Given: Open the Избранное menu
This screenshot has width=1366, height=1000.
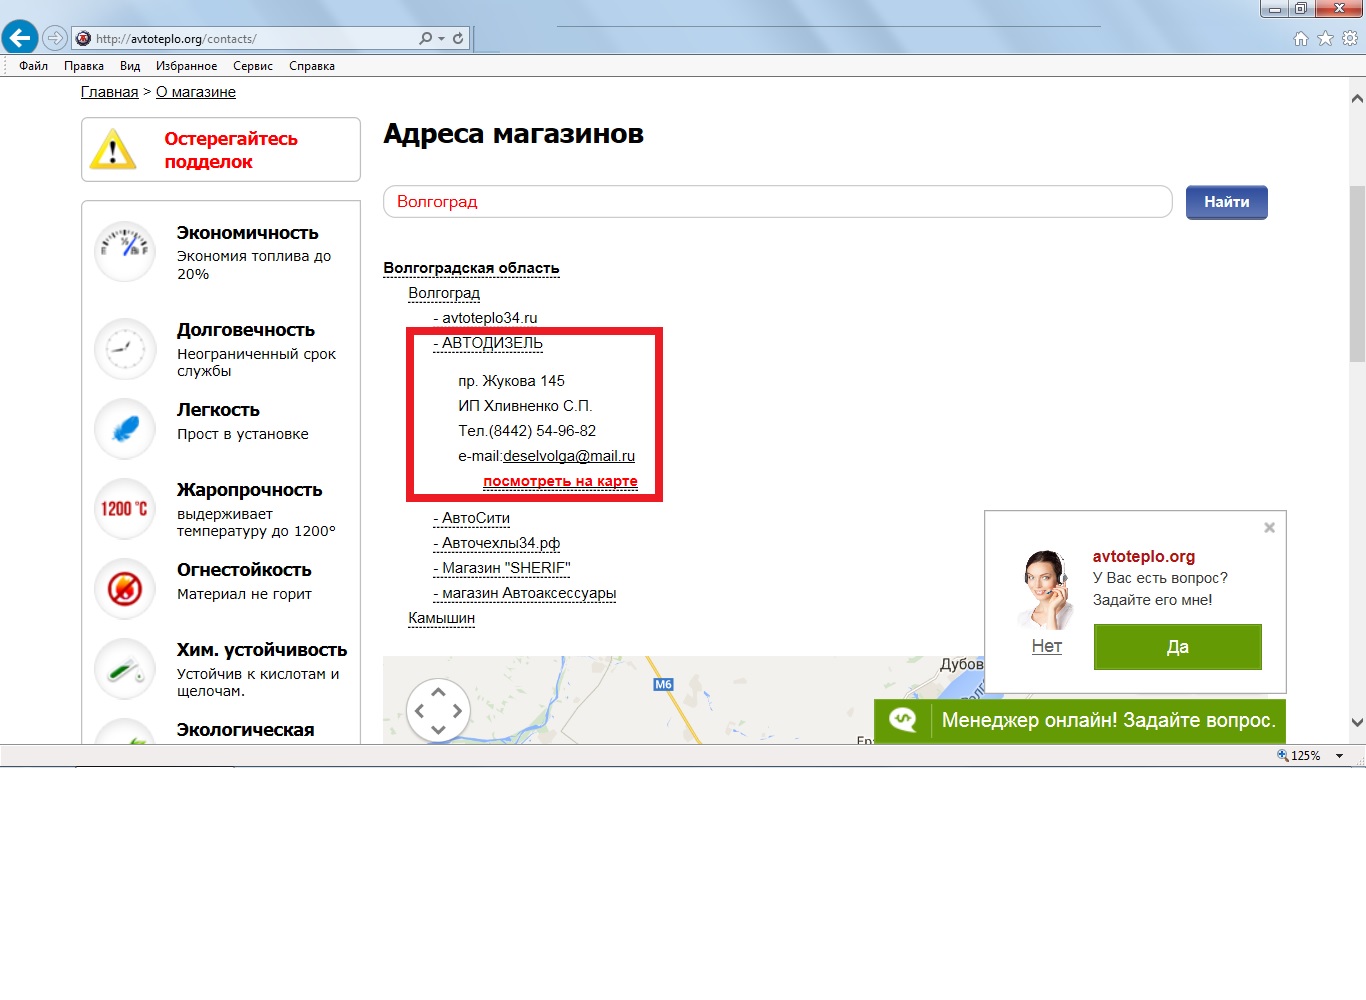Looking at the screenshot, I should (186, 66).
